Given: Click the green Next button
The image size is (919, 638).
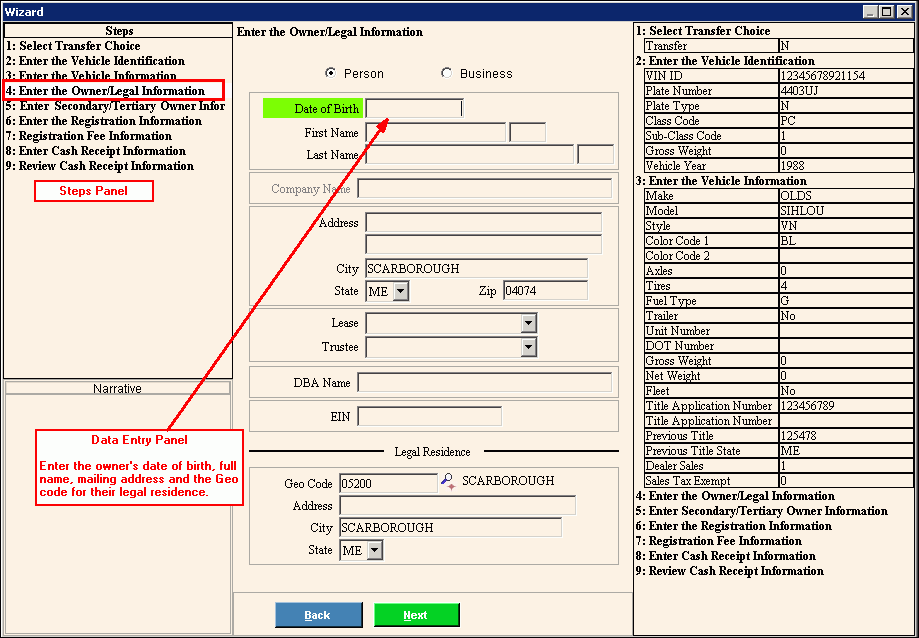Looking at the screenshot, I should 417,615.
